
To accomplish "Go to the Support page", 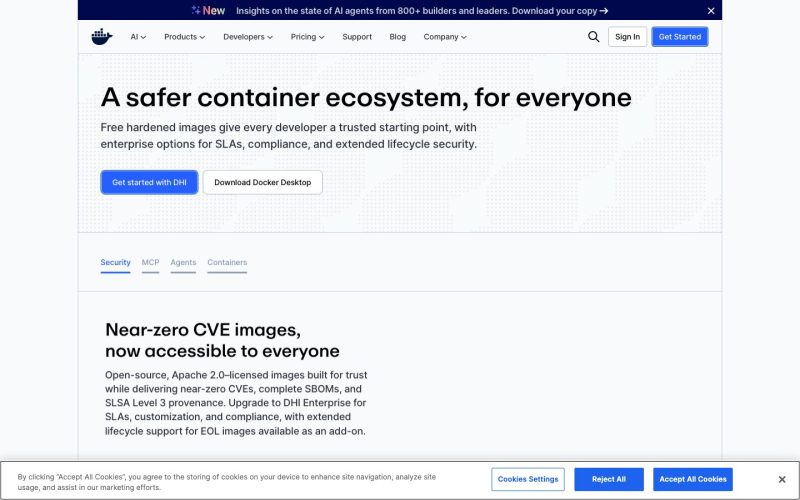I will tap(357, 37).
